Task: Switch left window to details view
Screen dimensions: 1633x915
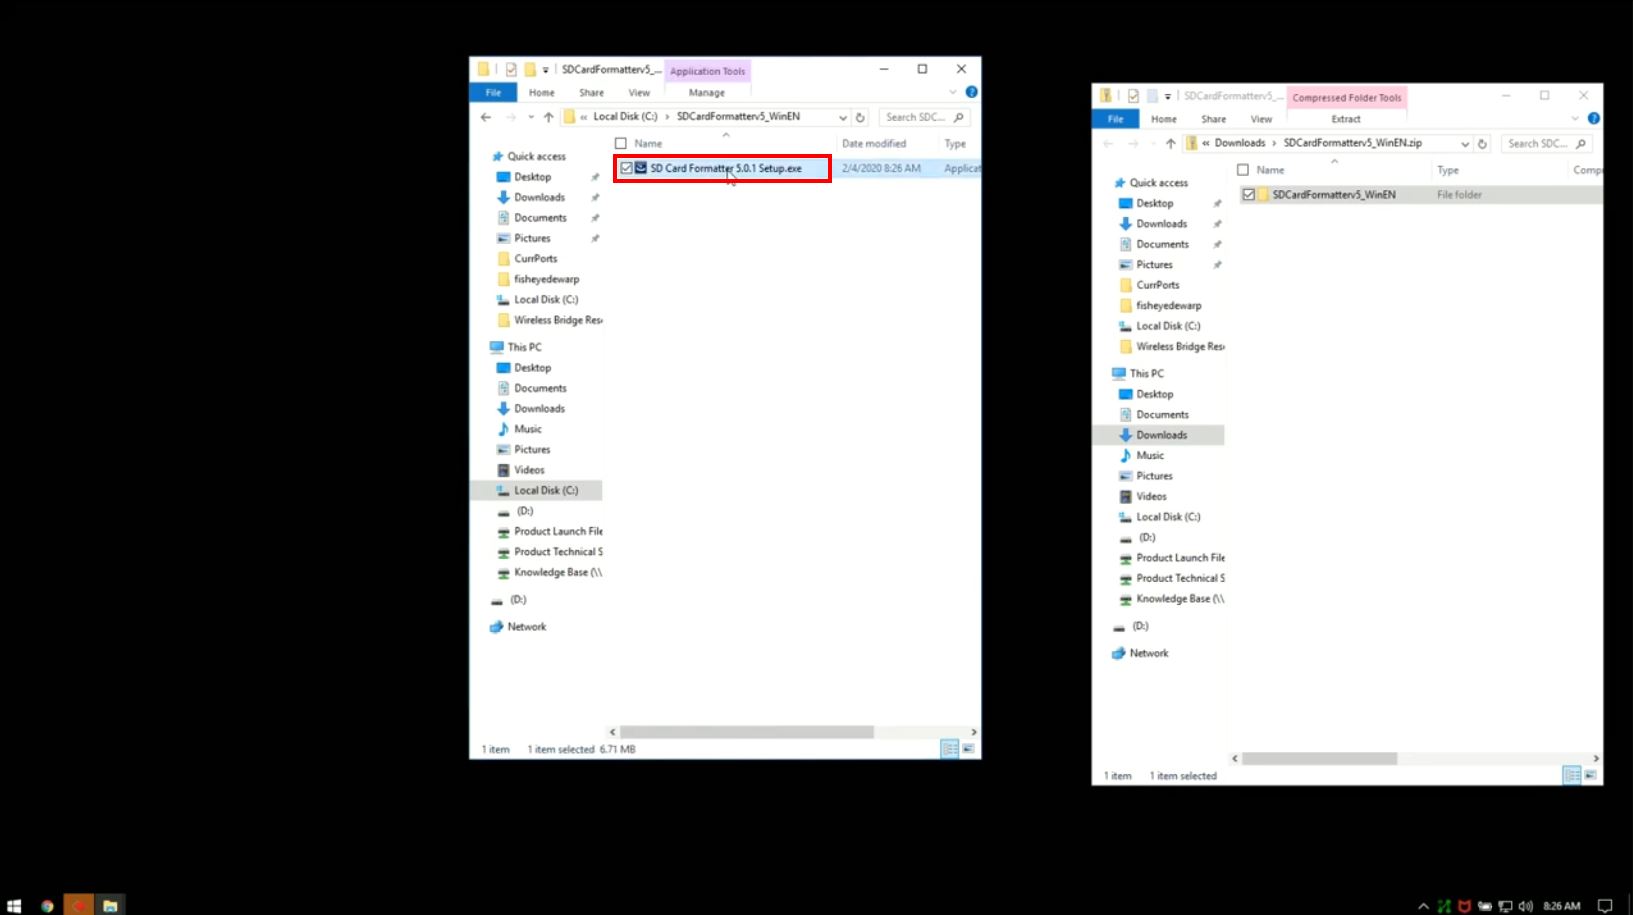Action: click(949, 749)
